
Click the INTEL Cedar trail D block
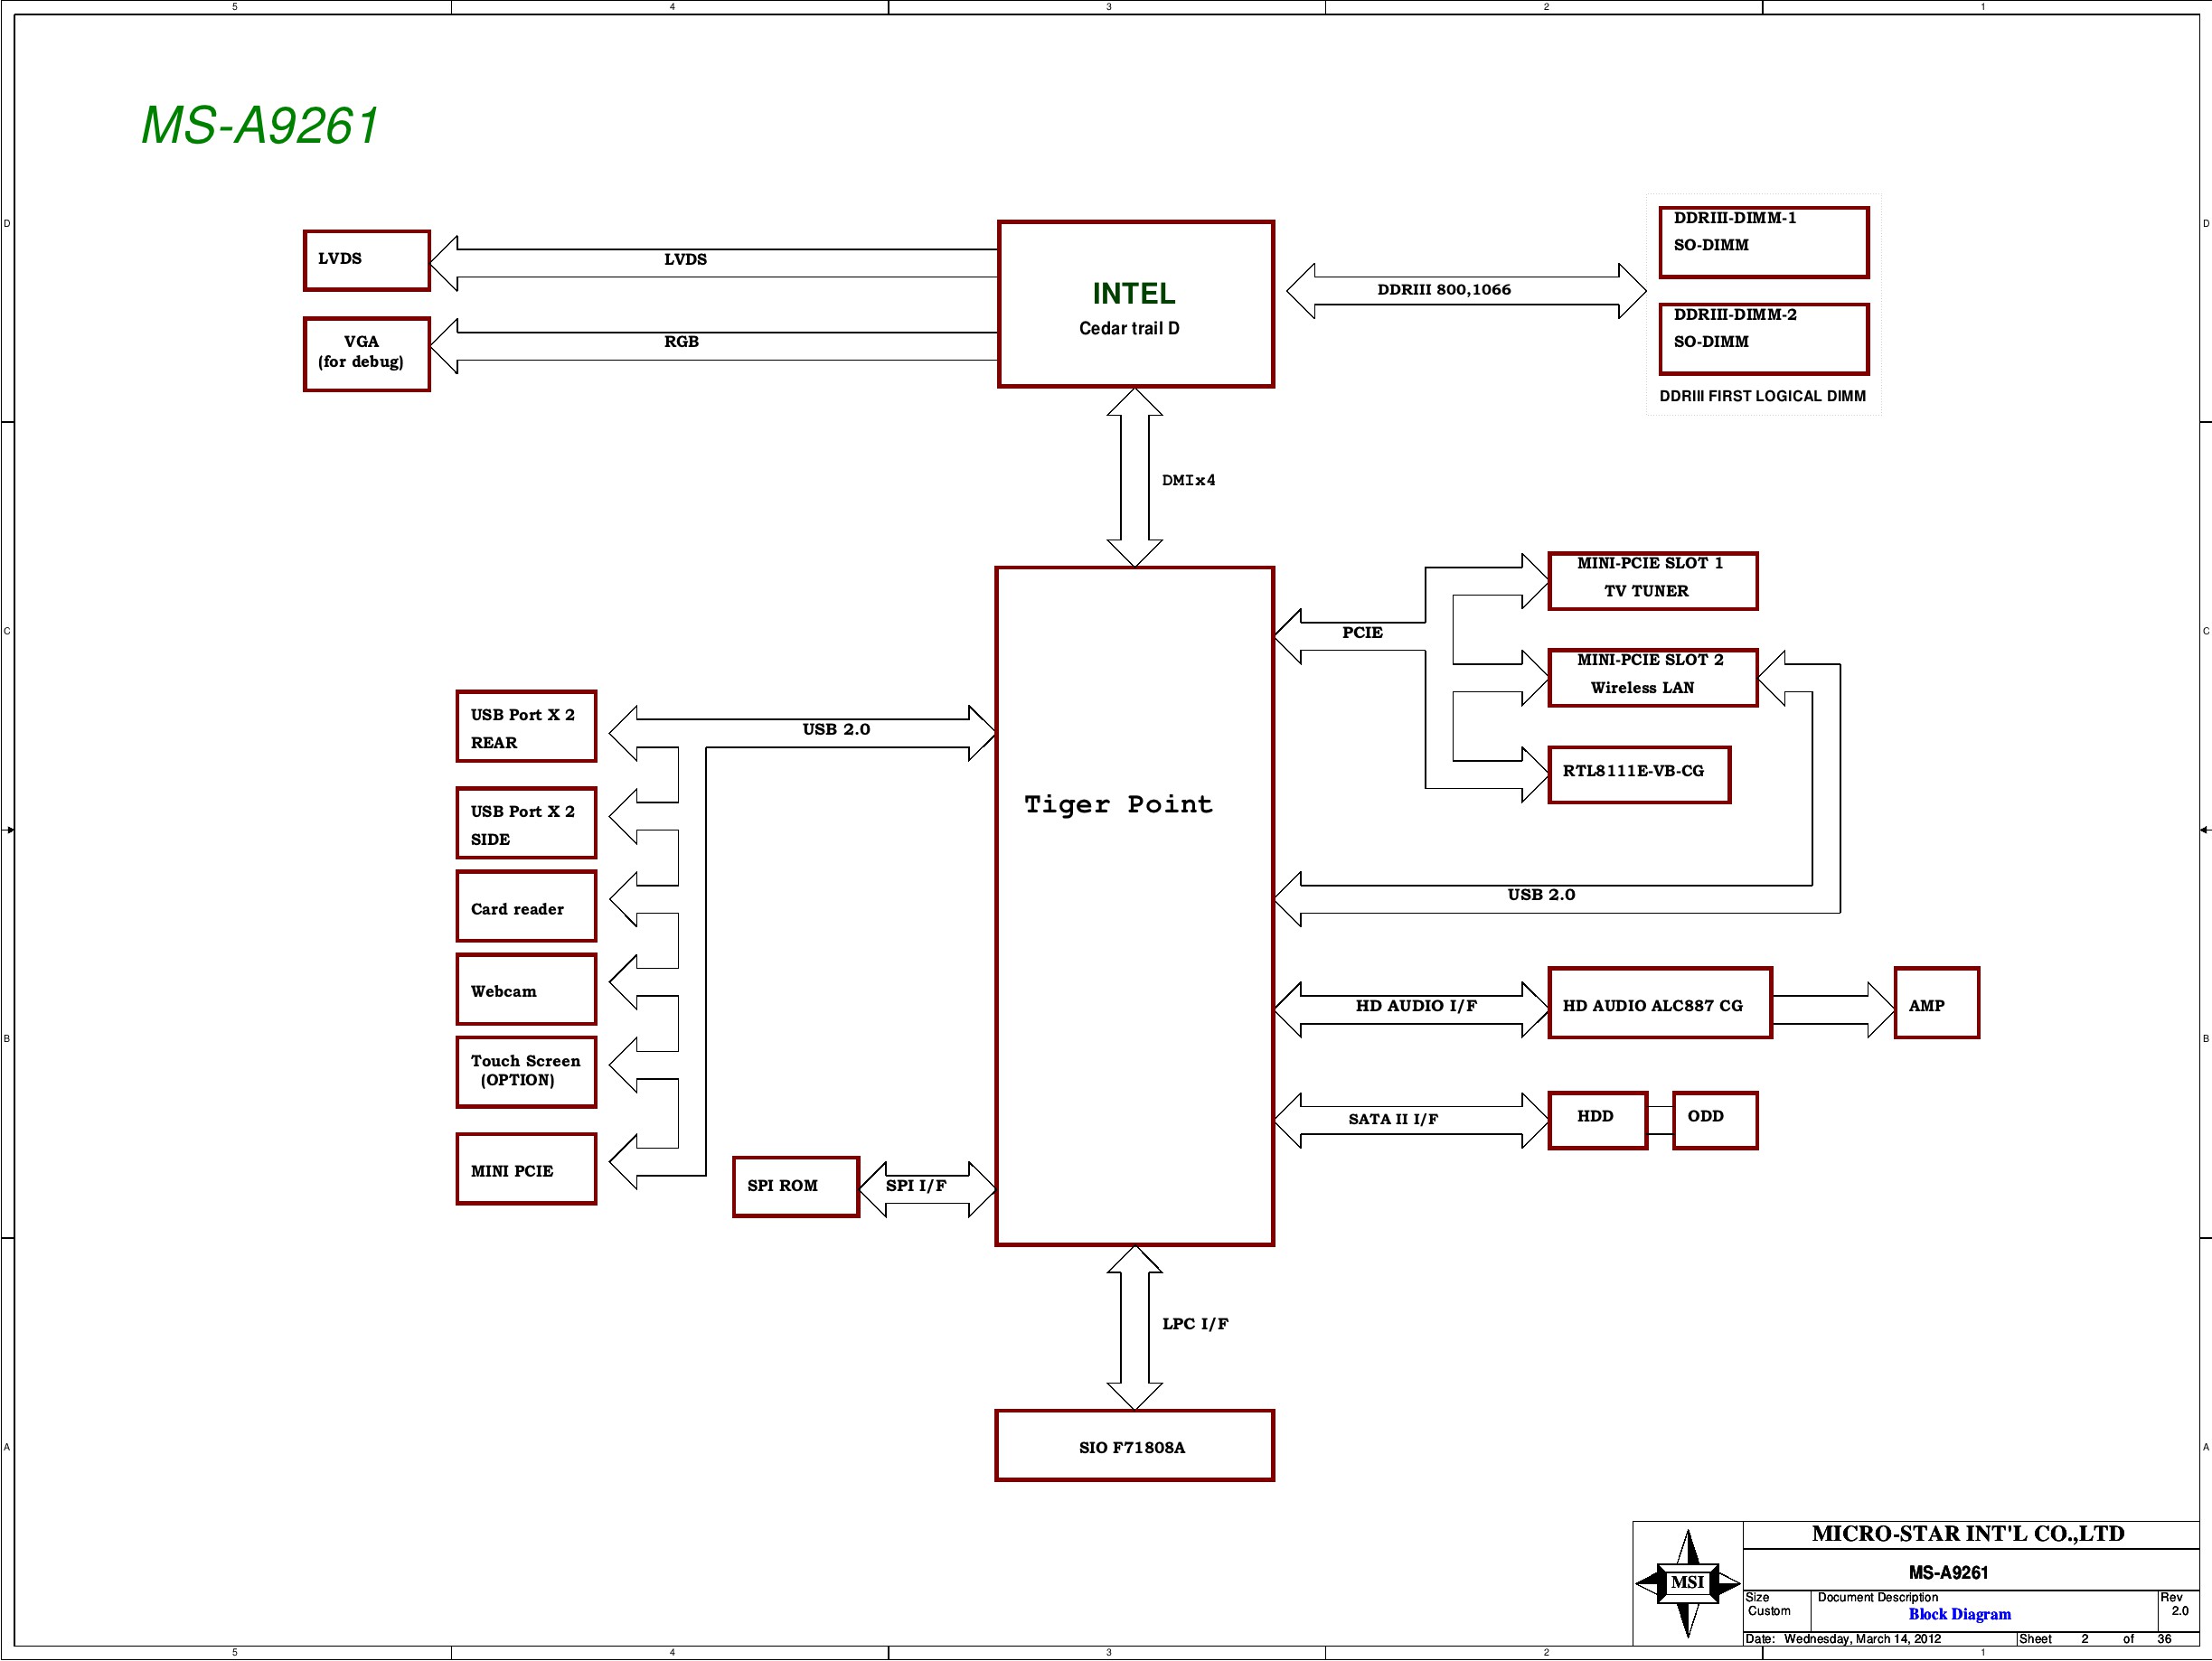[1135, 304]
